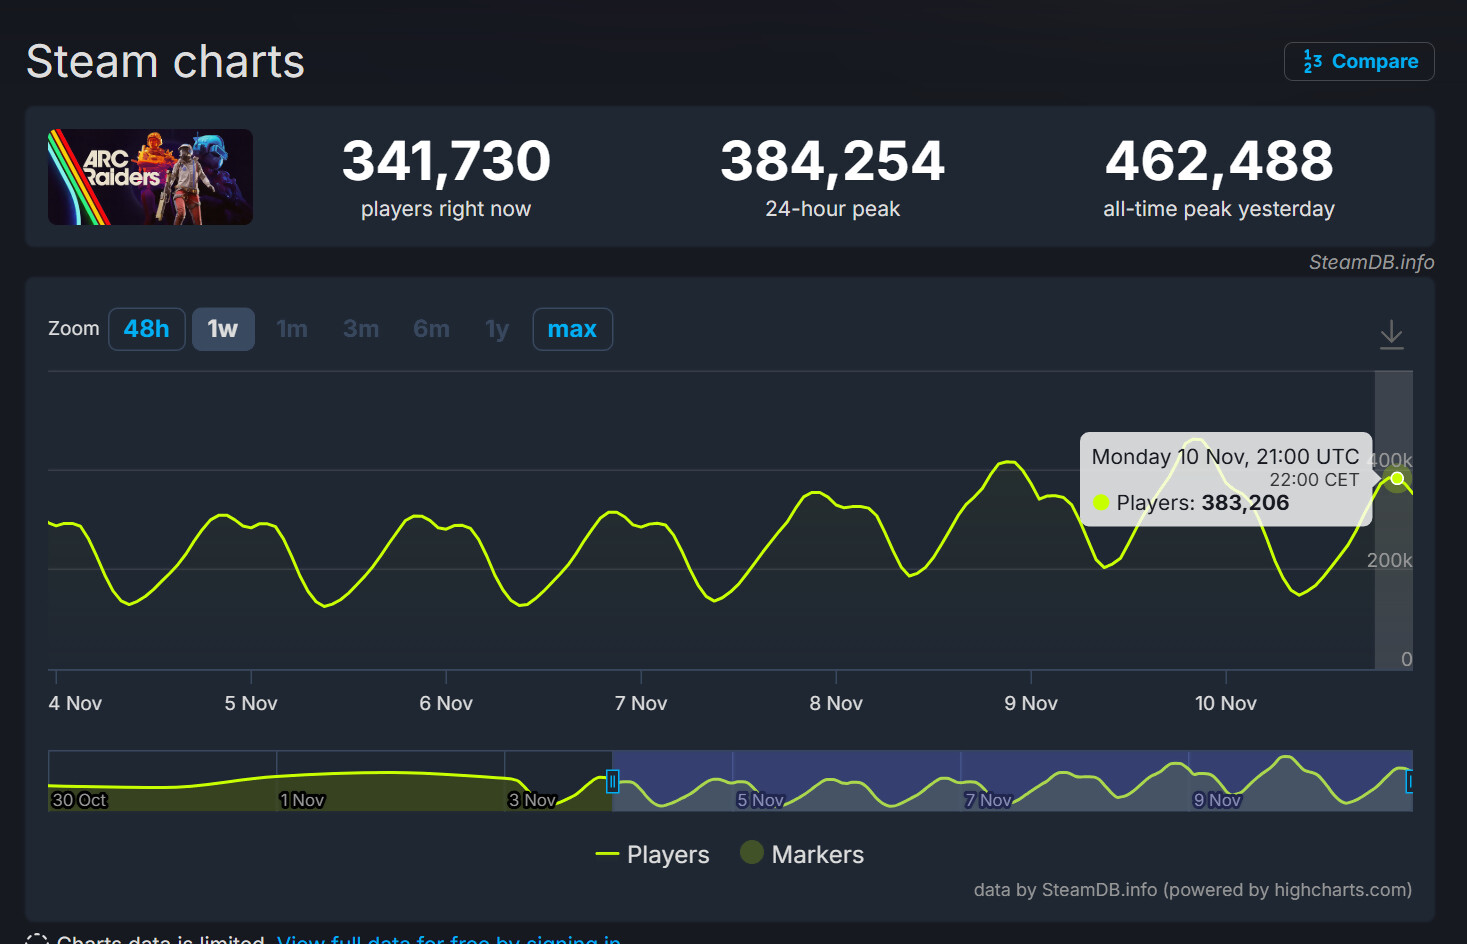The height and width of the screenshot is (944, 1467).
Task: Click the chart download arrow icon
Action: [x=1391, y=334]
